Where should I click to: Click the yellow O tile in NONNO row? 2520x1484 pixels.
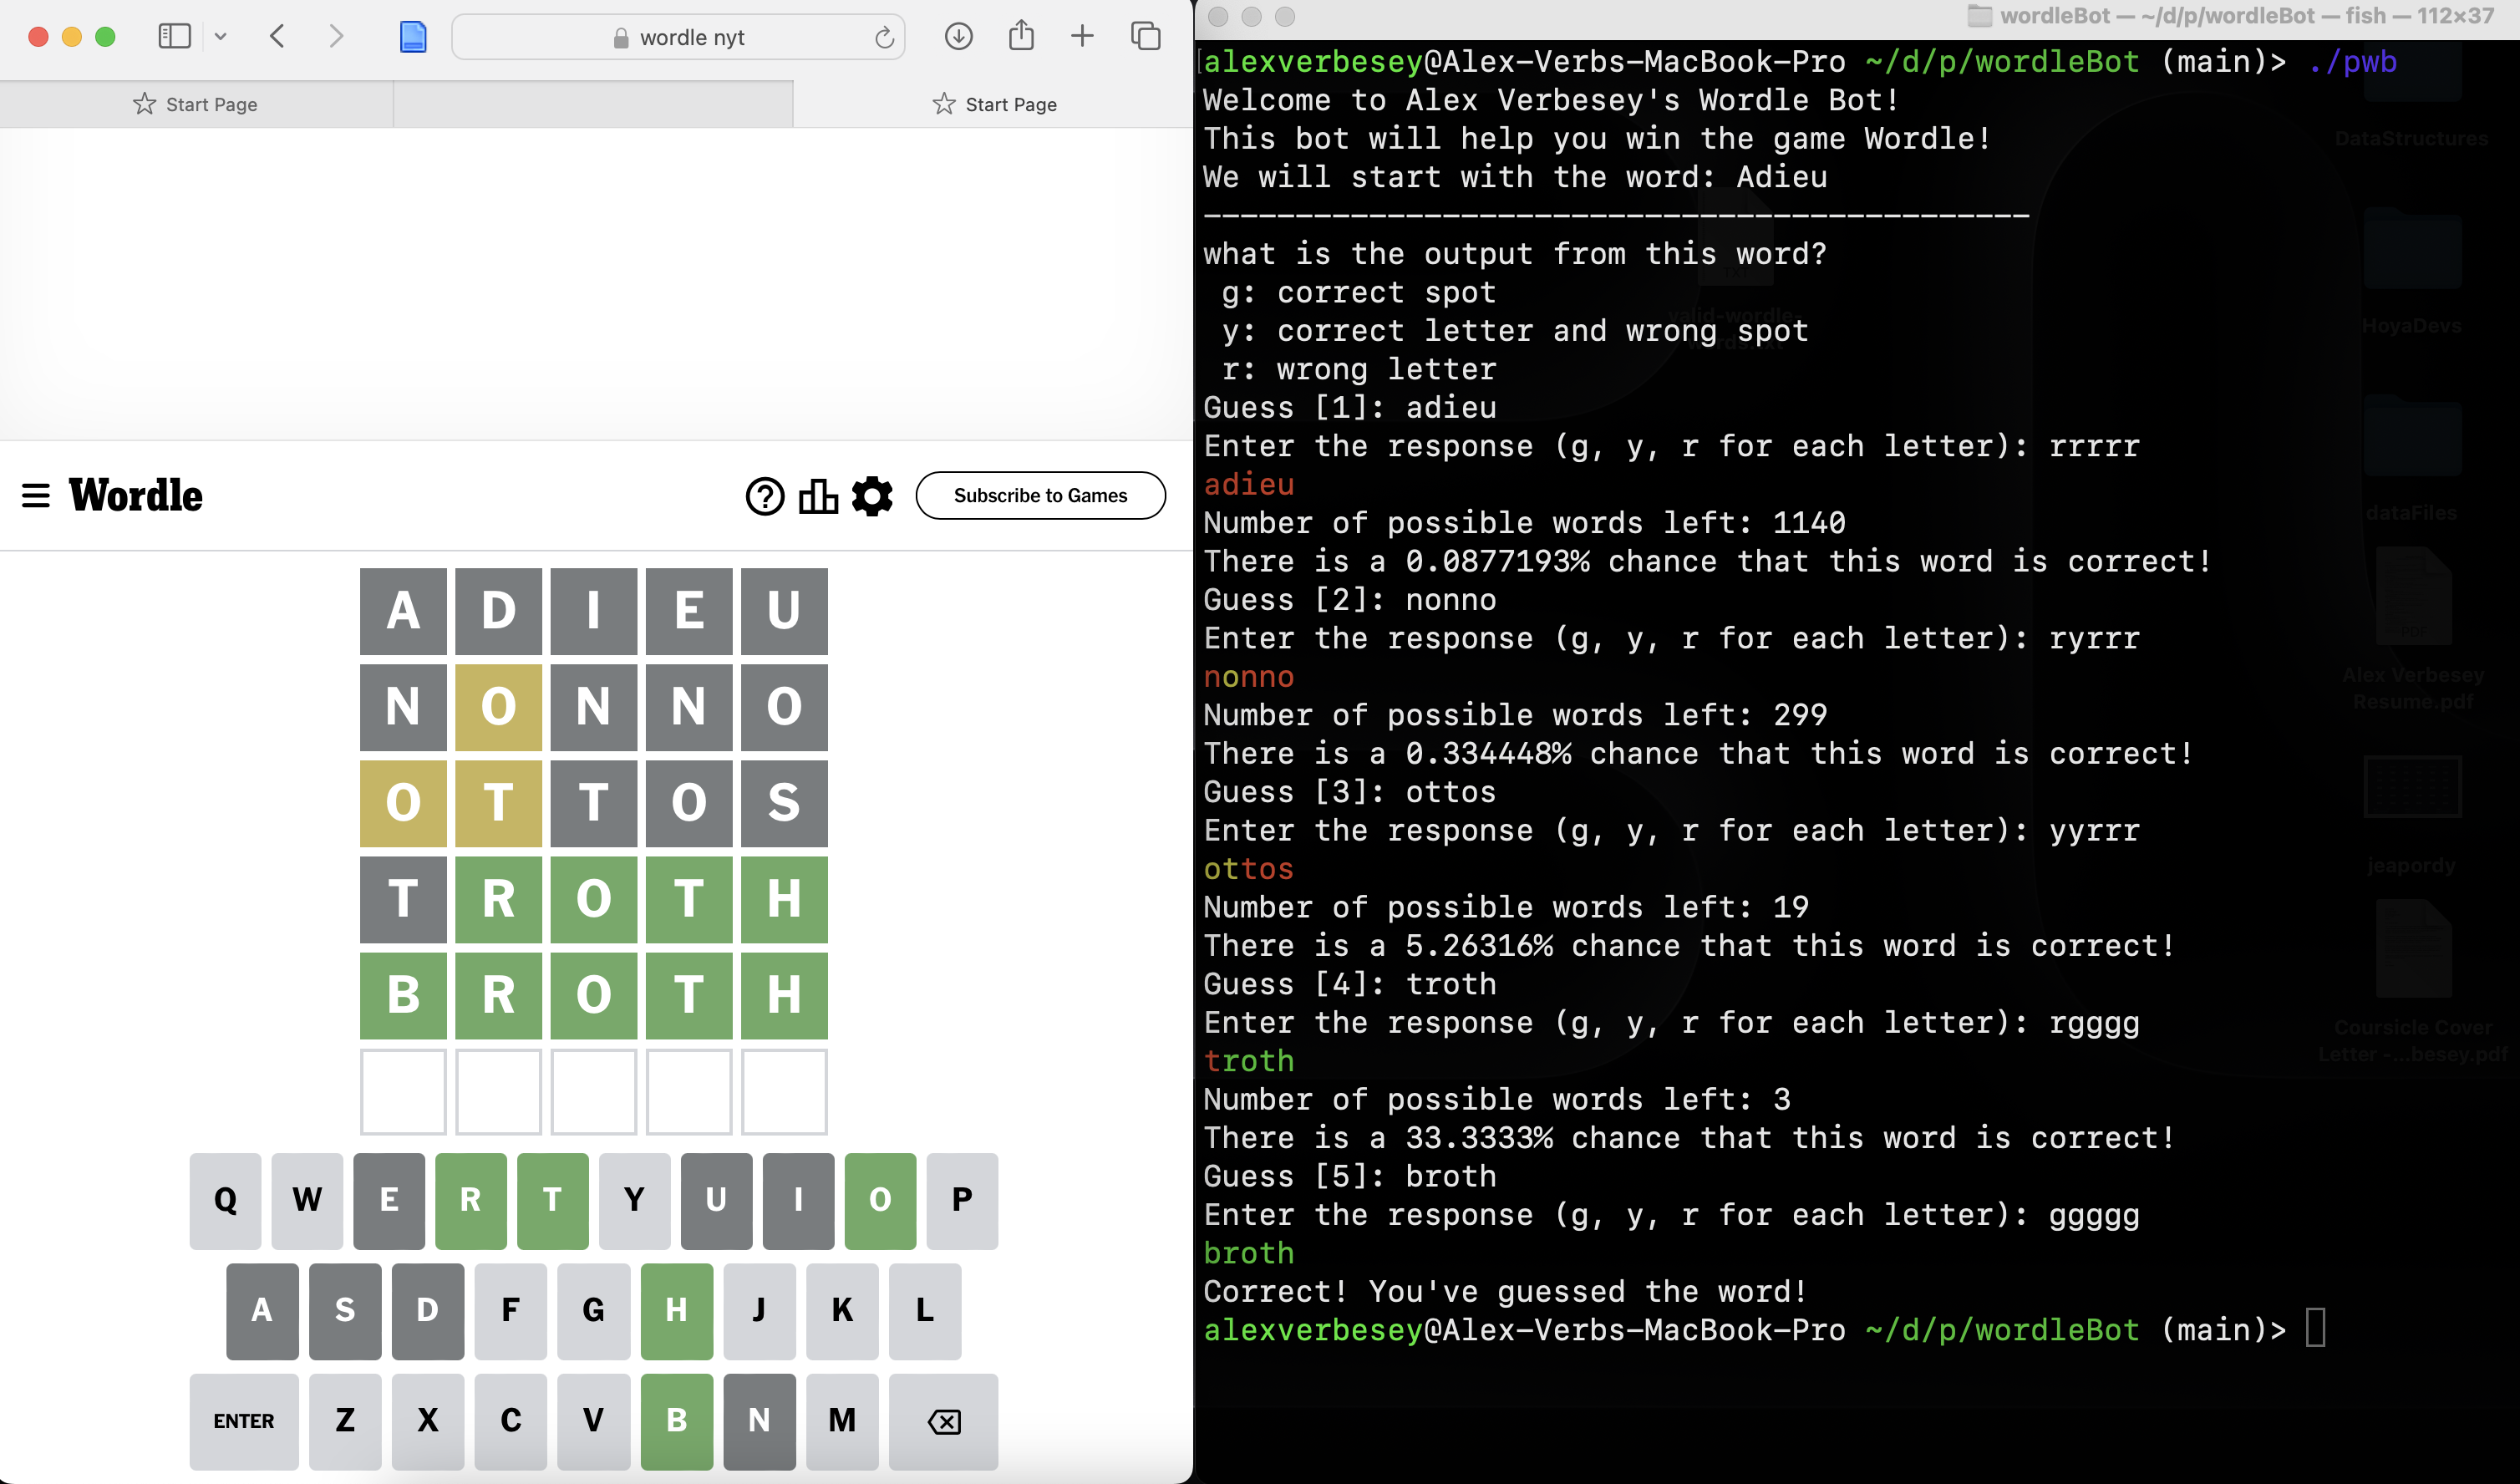[499, 707]
